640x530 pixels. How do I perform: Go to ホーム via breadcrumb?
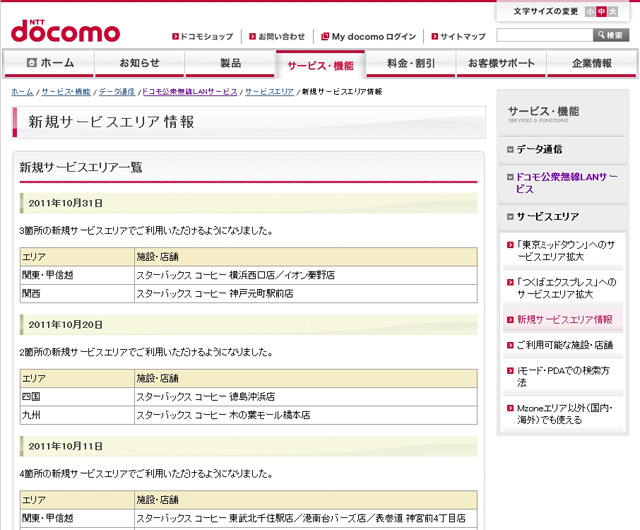(x=22, y=92)
